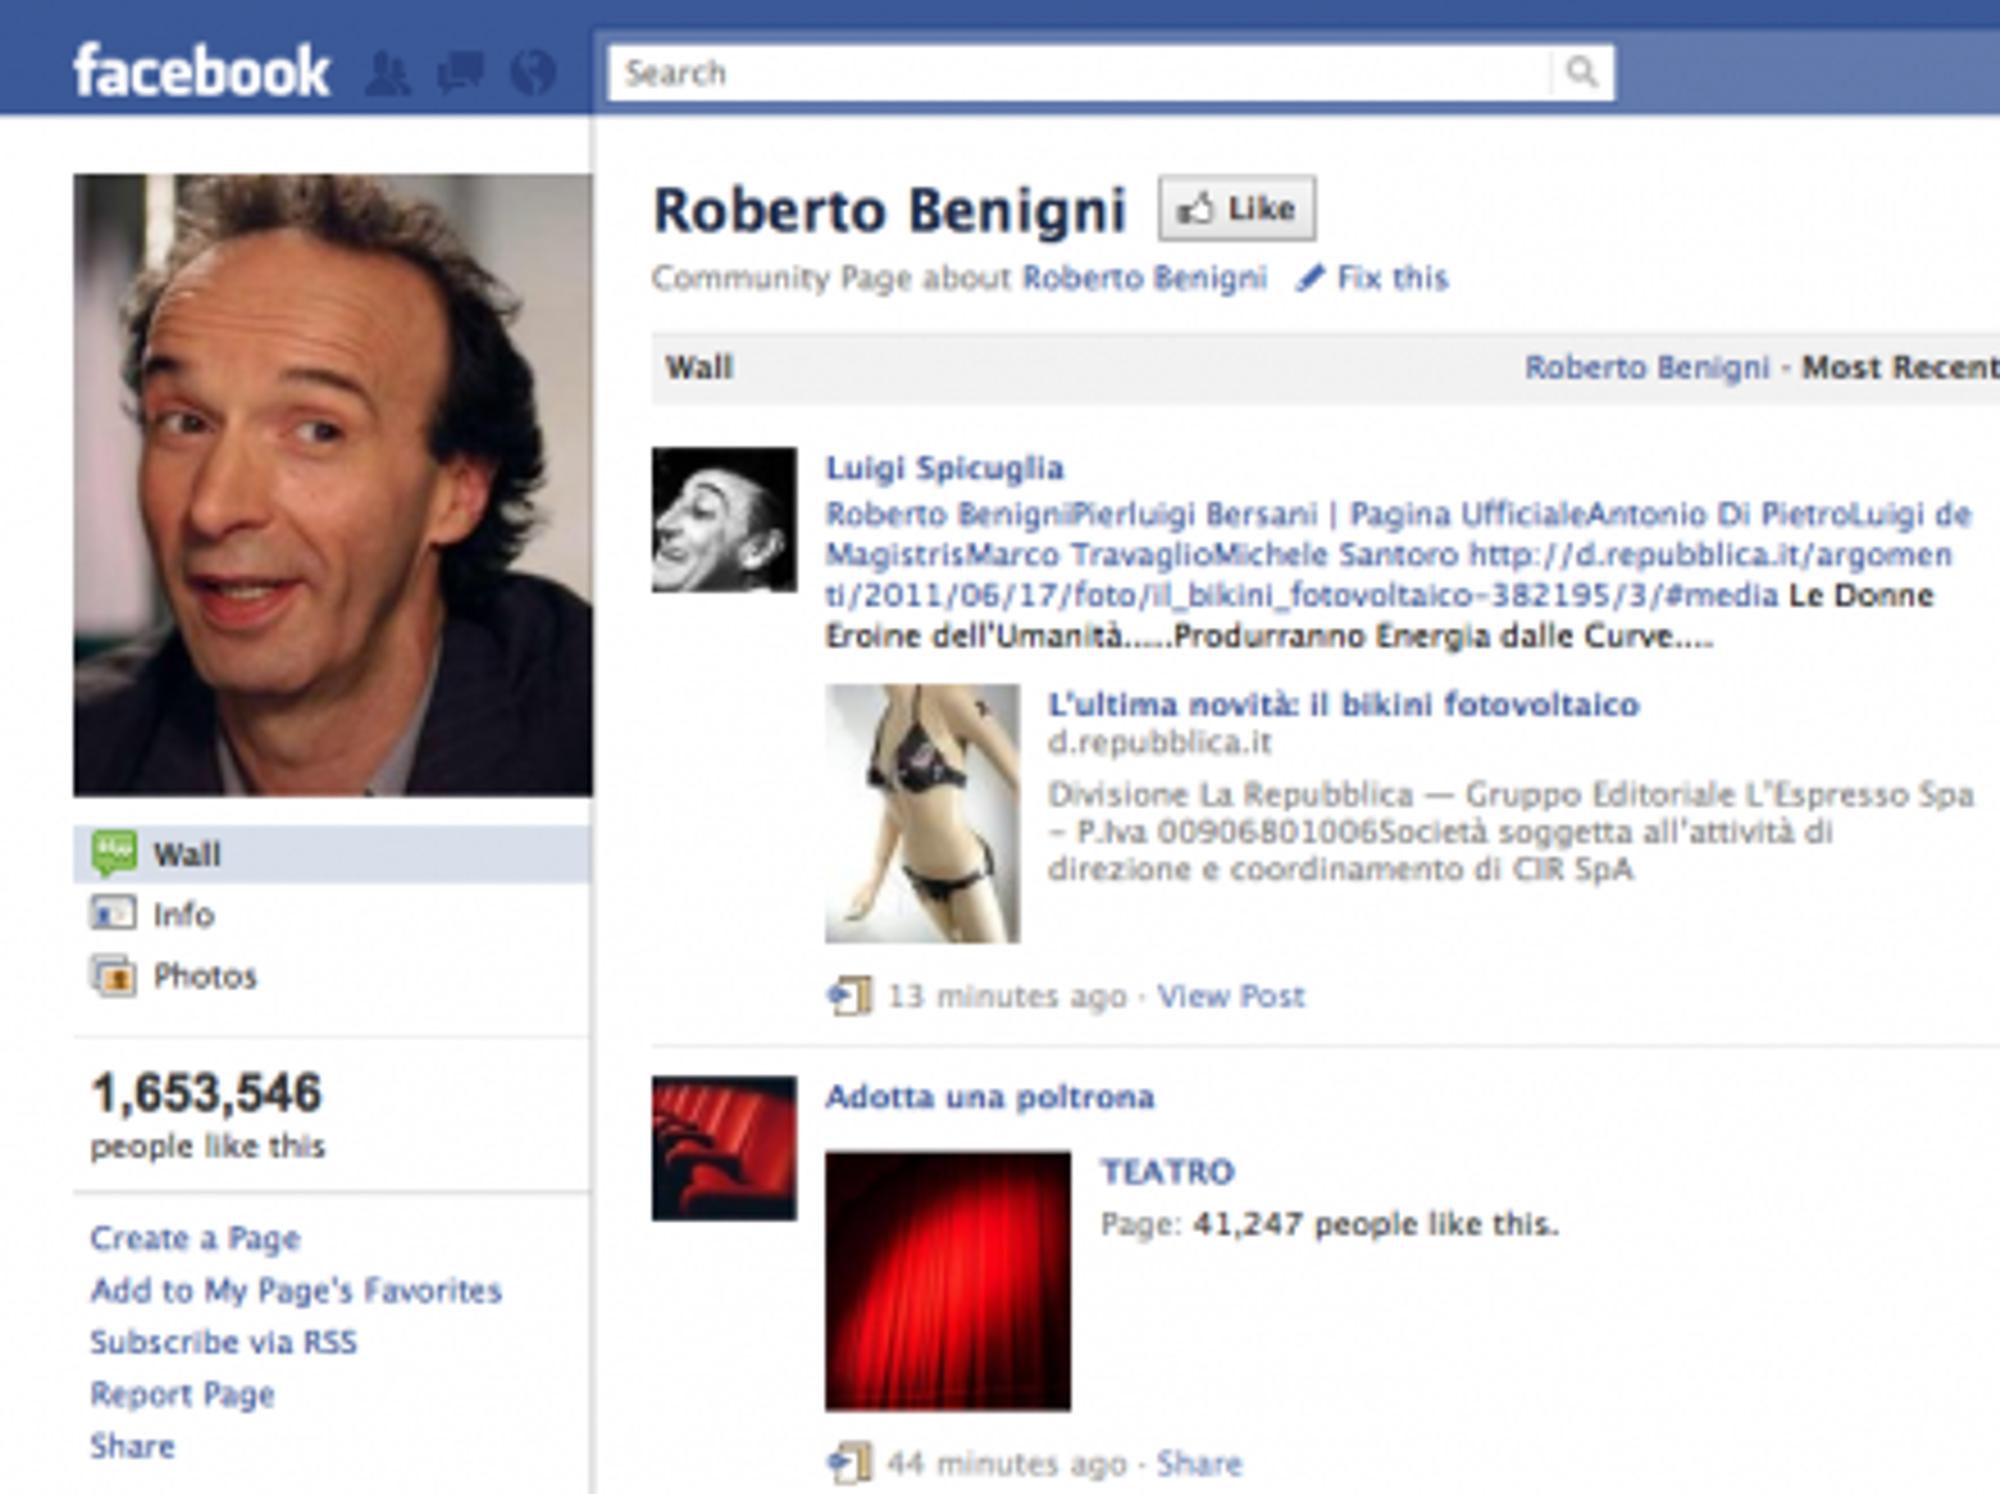This screenshot has height=1494, width=2000.
Task: Click the Facebook logo
Action: click(201, 71)
